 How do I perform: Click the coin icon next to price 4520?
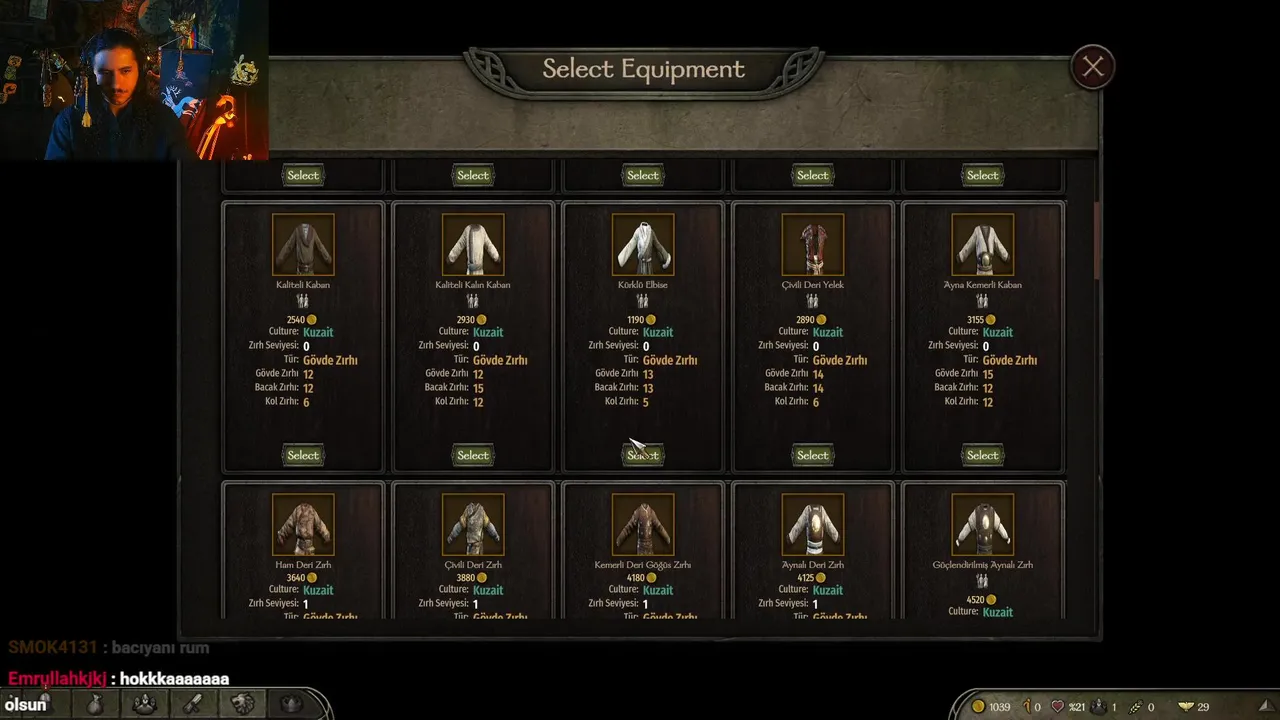pyautogui.click(x=991, y=600)
